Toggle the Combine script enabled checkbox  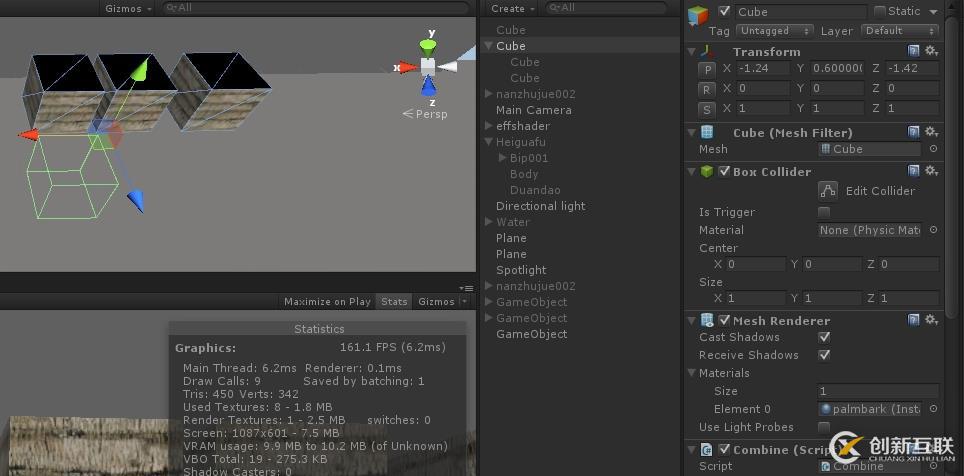pyautogui.click(x=724, y=449)
